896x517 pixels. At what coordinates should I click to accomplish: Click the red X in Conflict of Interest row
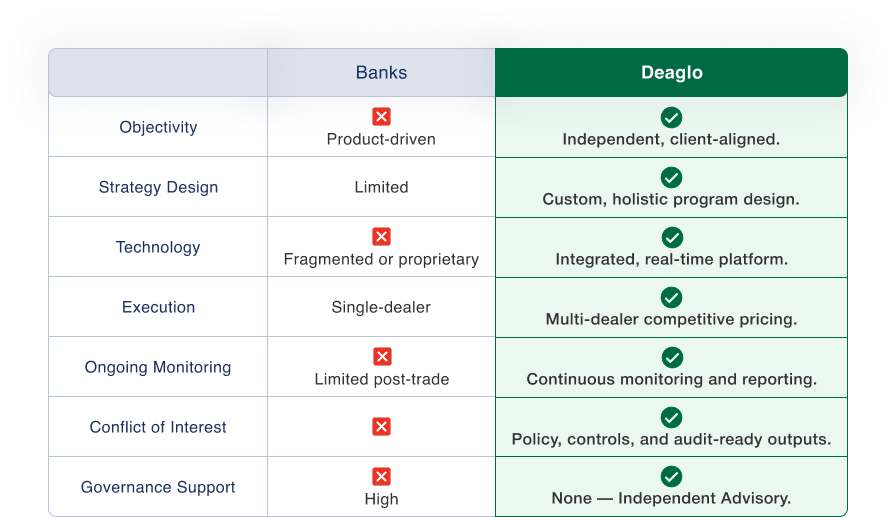[x=381, y=426]
